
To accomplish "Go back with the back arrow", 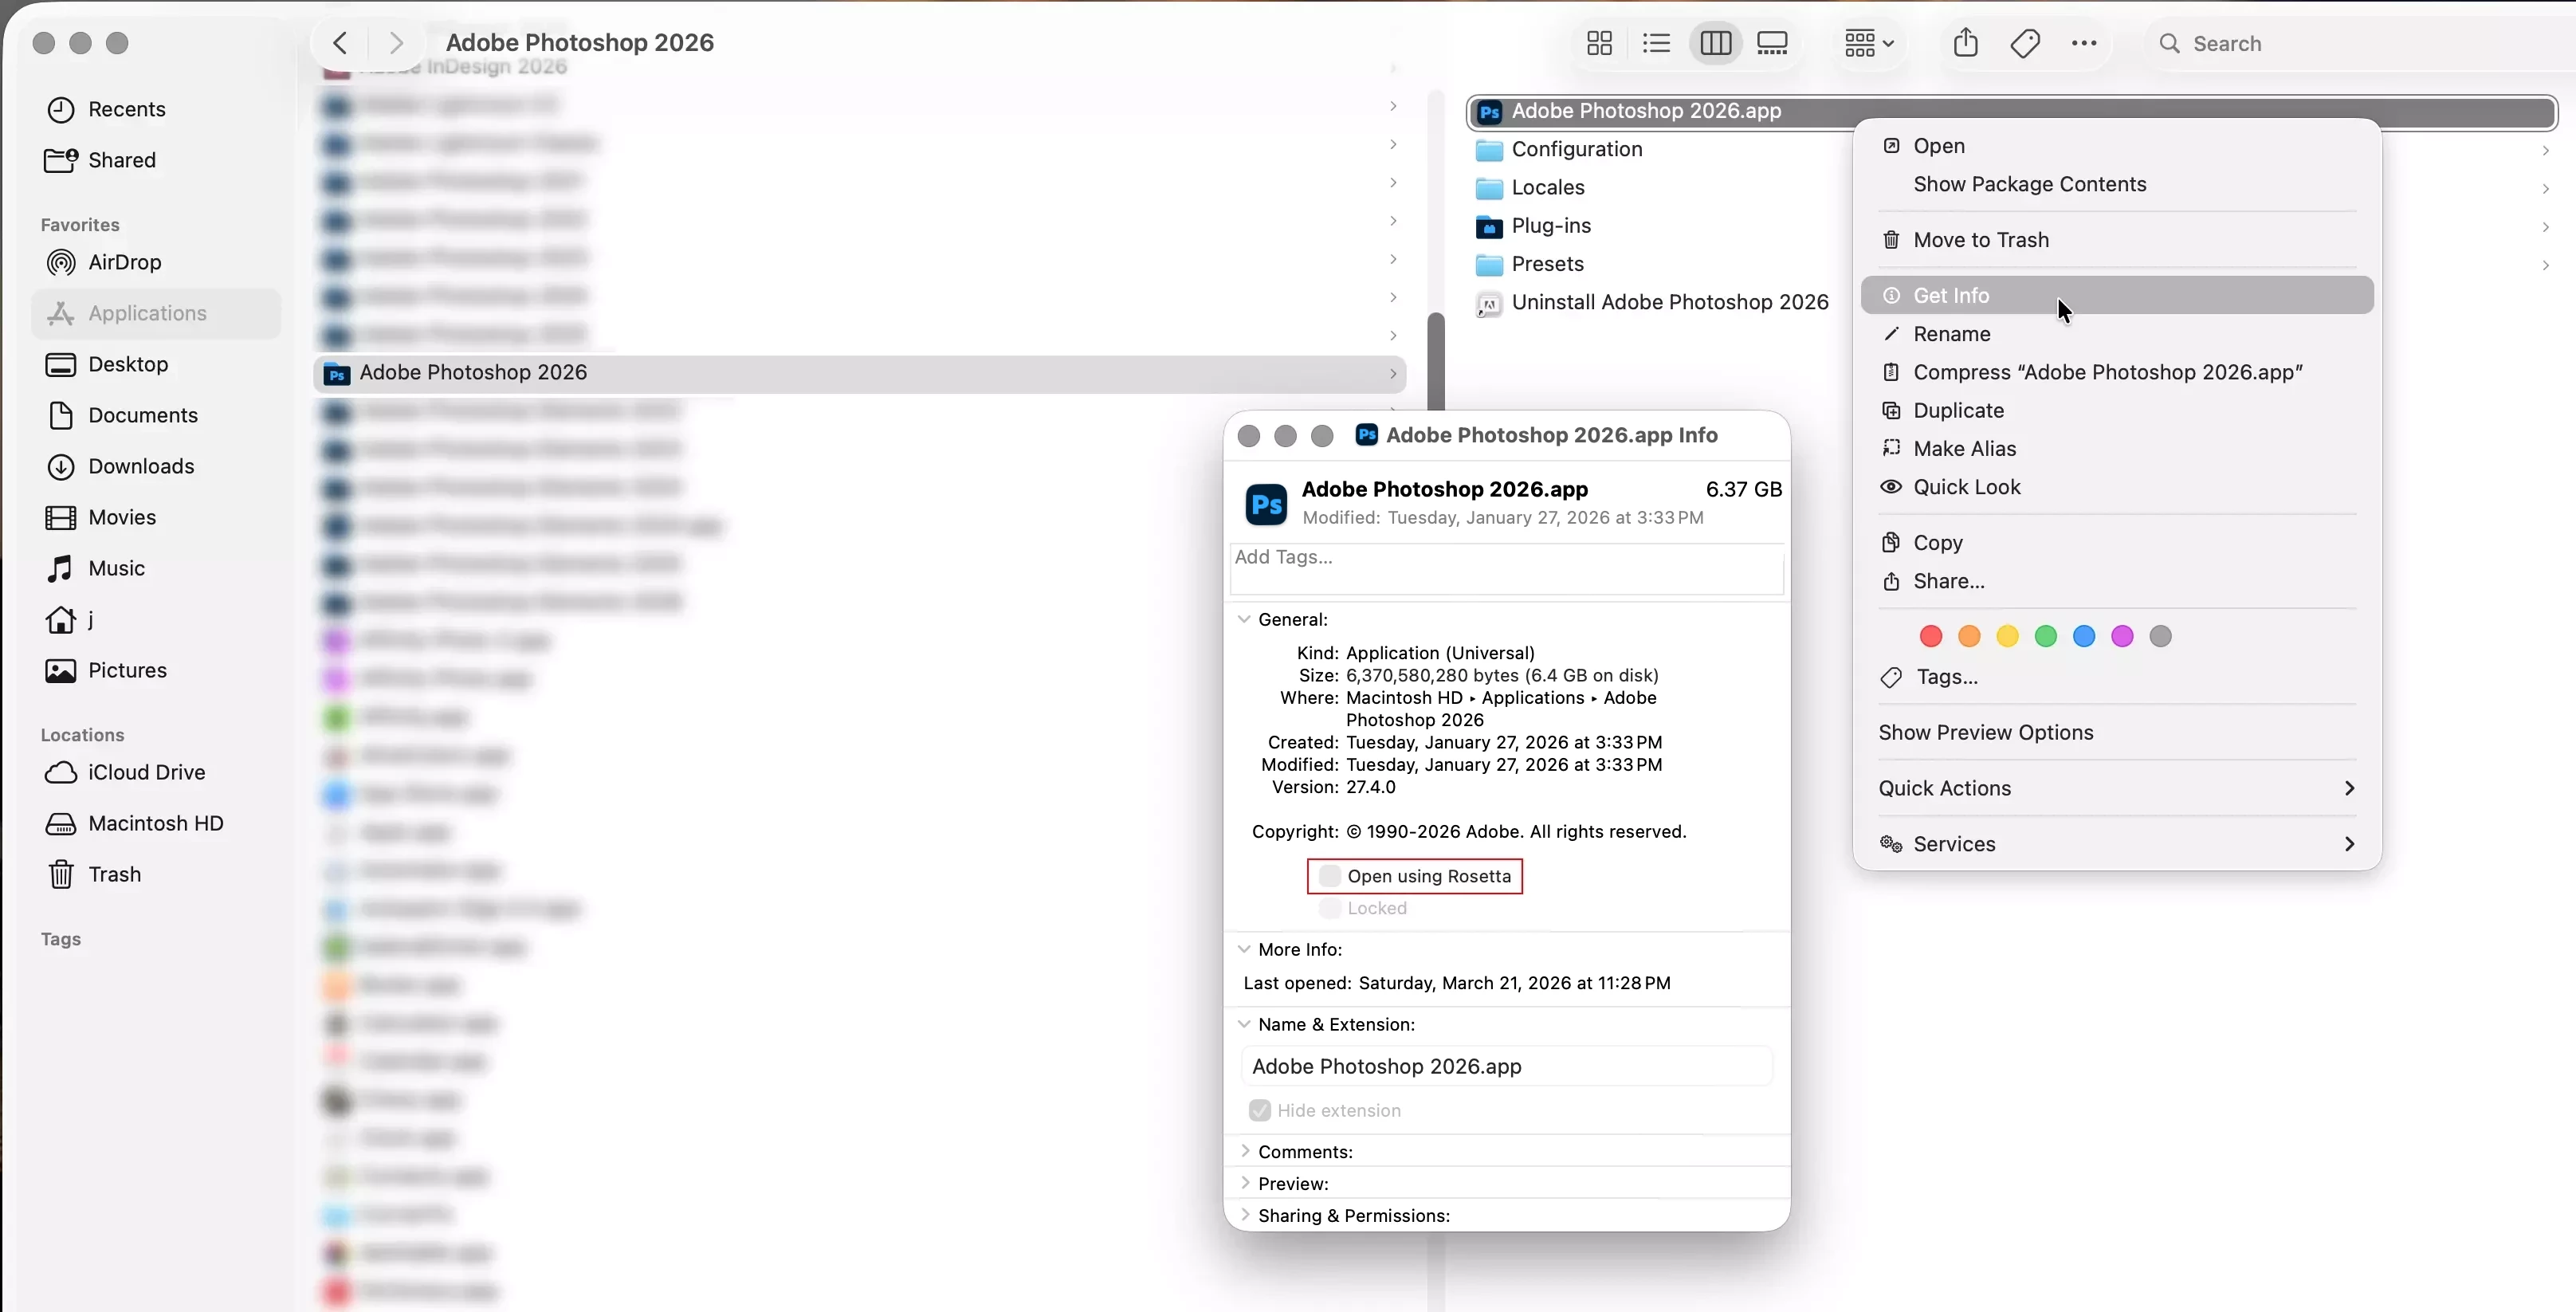I will [x=340, y=43].
